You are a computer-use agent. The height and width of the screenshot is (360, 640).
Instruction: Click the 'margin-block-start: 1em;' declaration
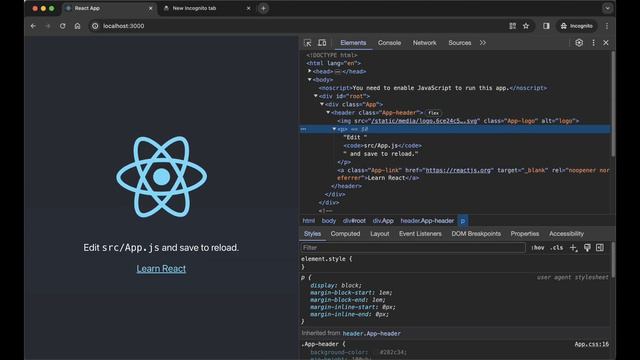(351, 293)
